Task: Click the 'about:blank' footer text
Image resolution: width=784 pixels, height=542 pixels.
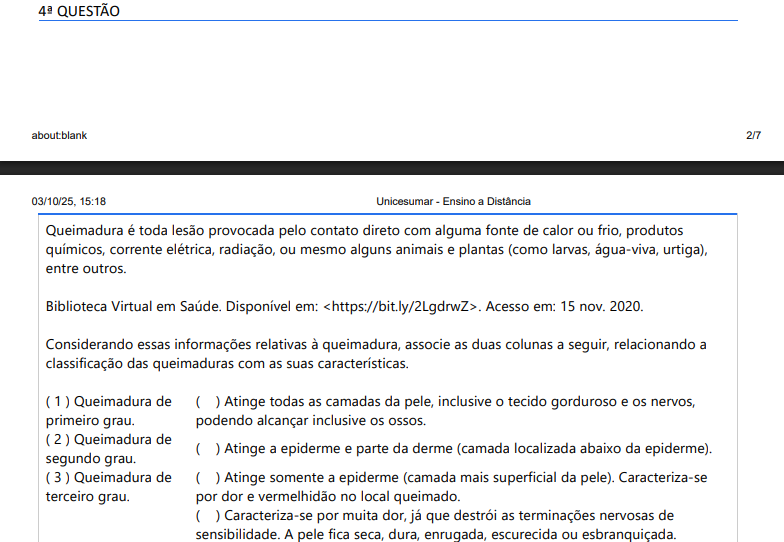Action: pyautogui.click(x=59, y=135)
